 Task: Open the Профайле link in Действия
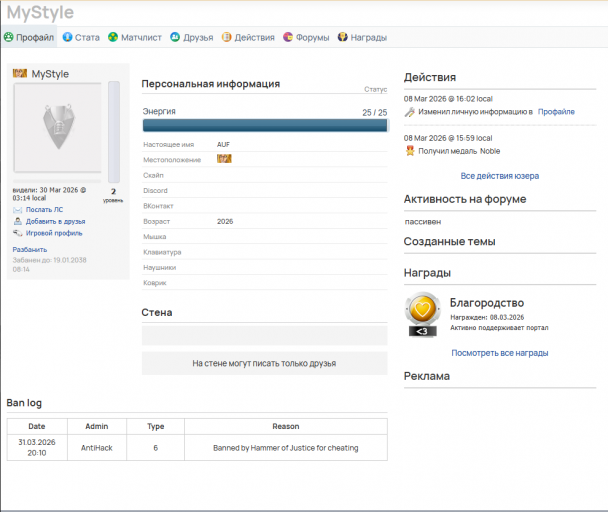[556, 112]
